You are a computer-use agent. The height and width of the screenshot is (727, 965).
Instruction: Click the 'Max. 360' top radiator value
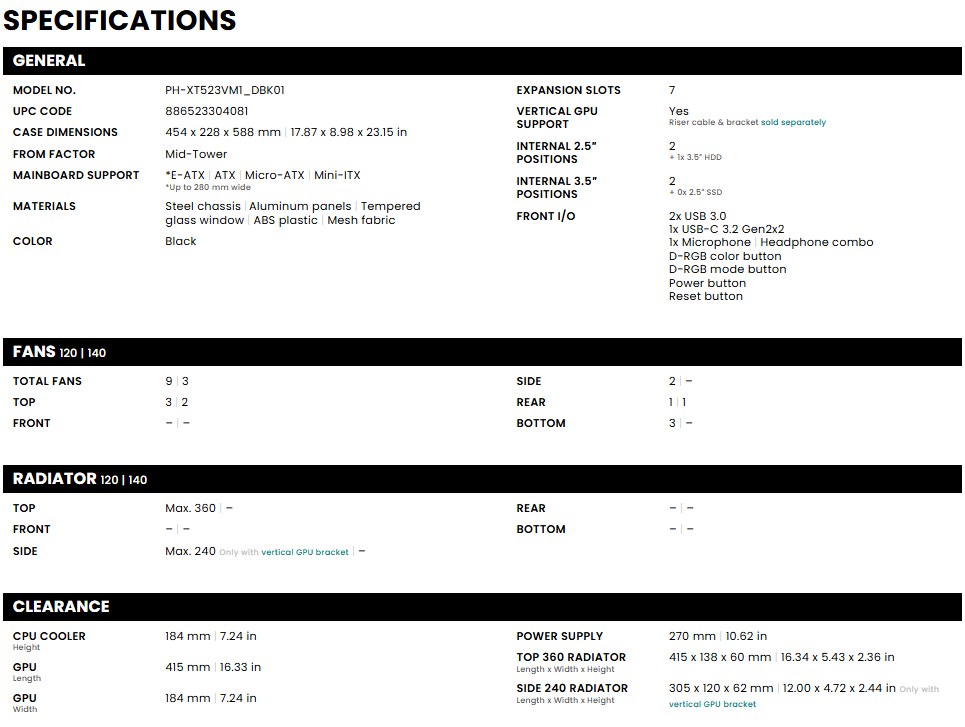tap(190, 508)
